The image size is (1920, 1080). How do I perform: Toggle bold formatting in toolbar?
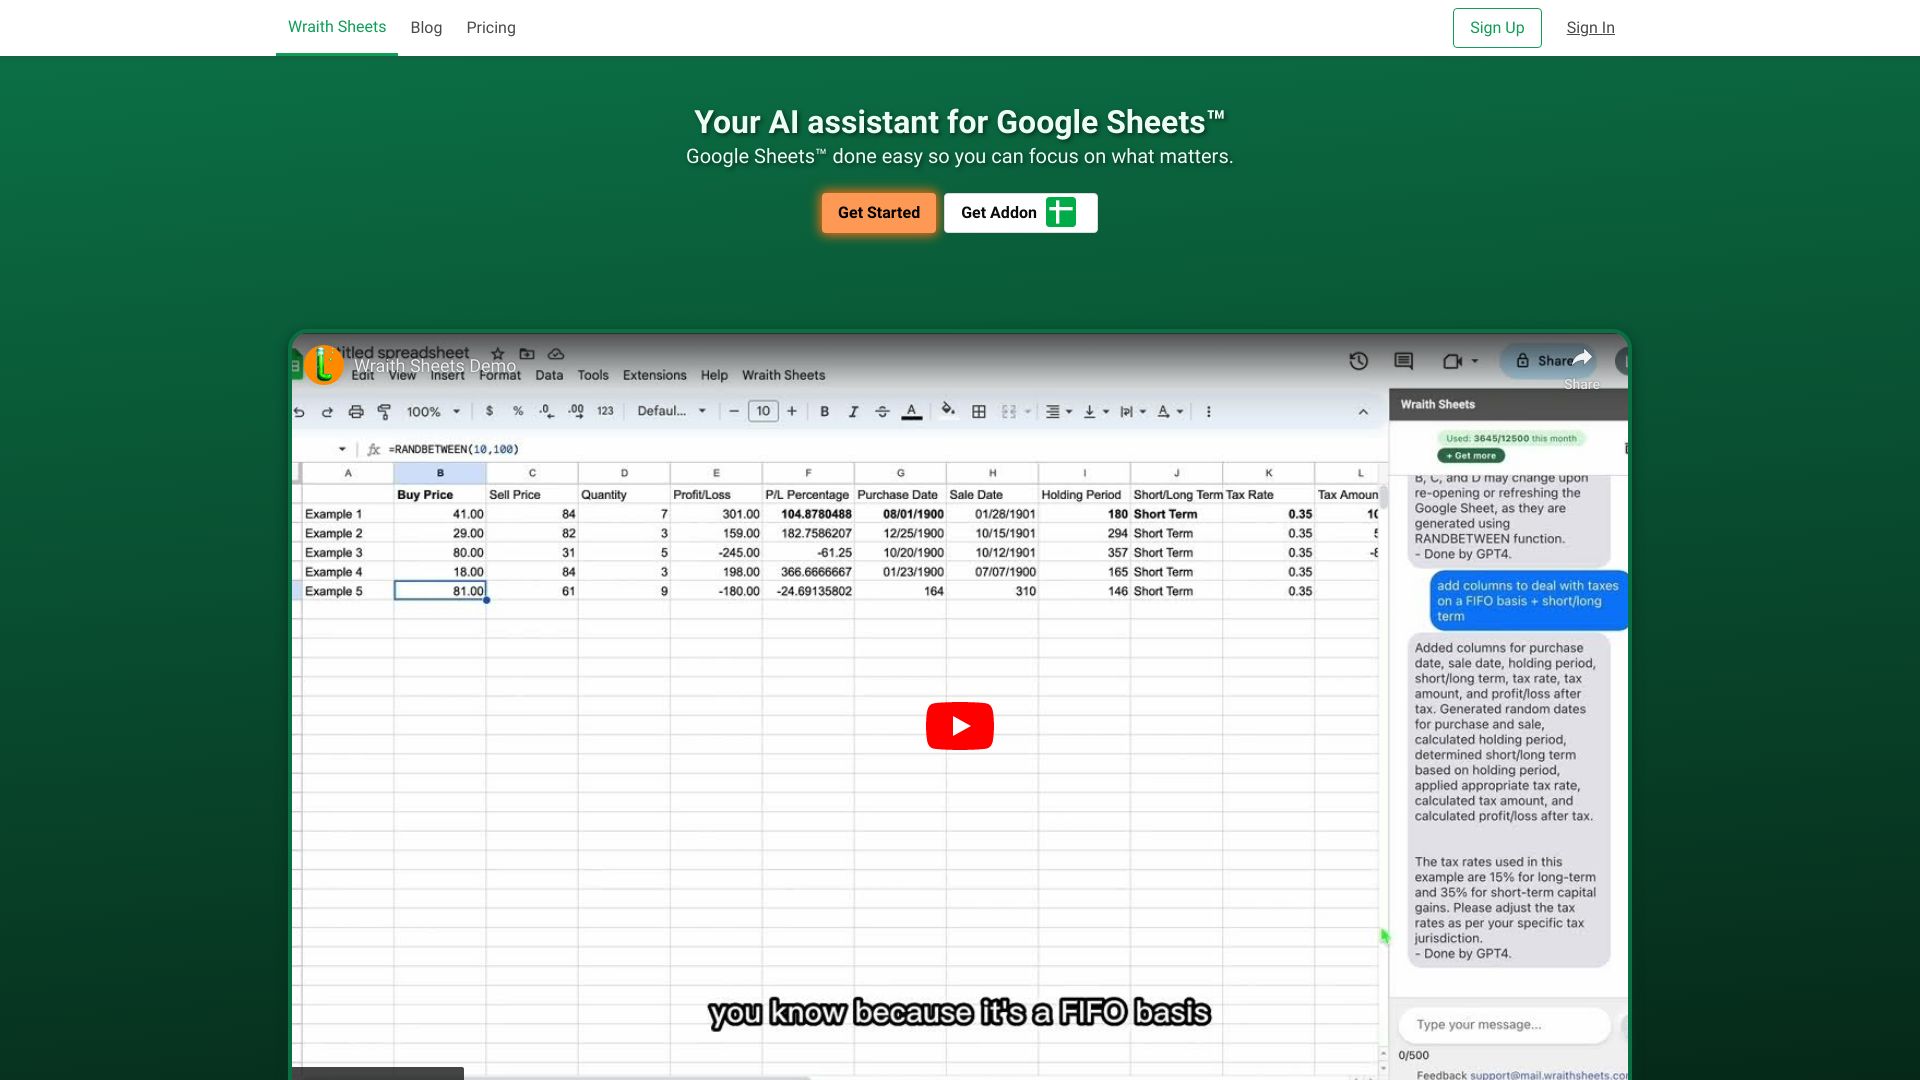[824, 411]
